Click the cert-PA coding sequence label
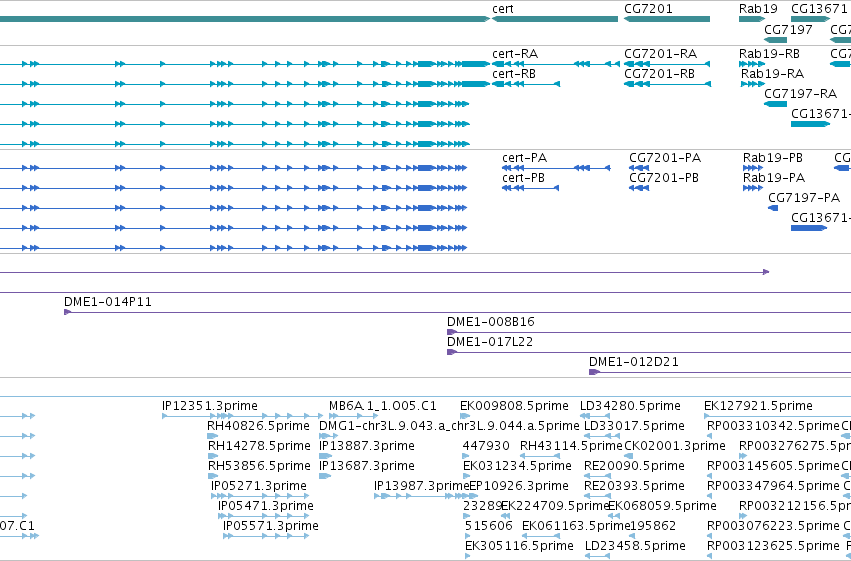 point(524,158)
